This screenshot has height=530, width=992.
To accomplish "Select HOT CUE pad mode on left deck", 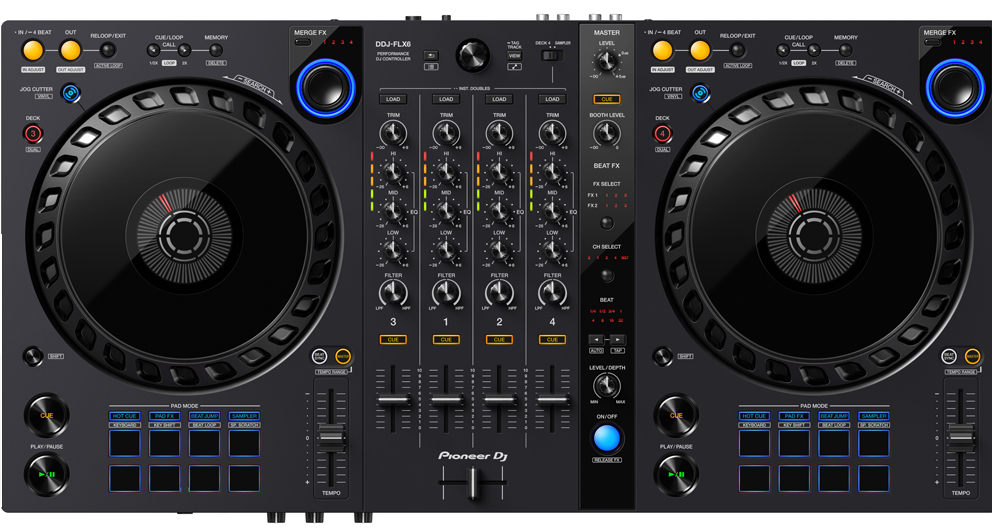I will [x=125, y=416].
